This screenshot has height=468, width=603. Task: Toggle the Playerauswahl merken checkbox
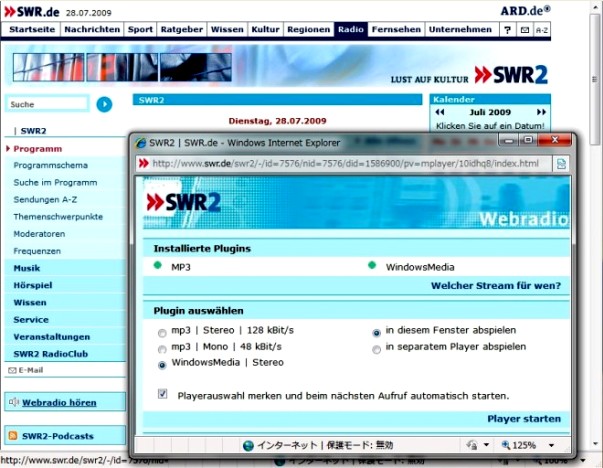pos(162,394)
